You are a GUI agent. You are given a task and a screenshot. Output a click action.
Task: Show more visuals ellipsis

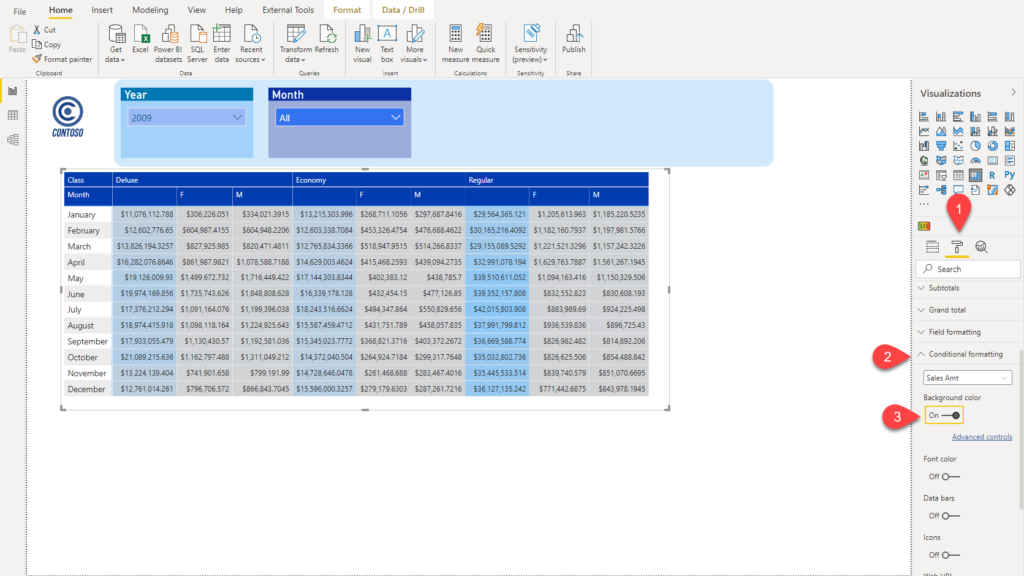point(923,204)
